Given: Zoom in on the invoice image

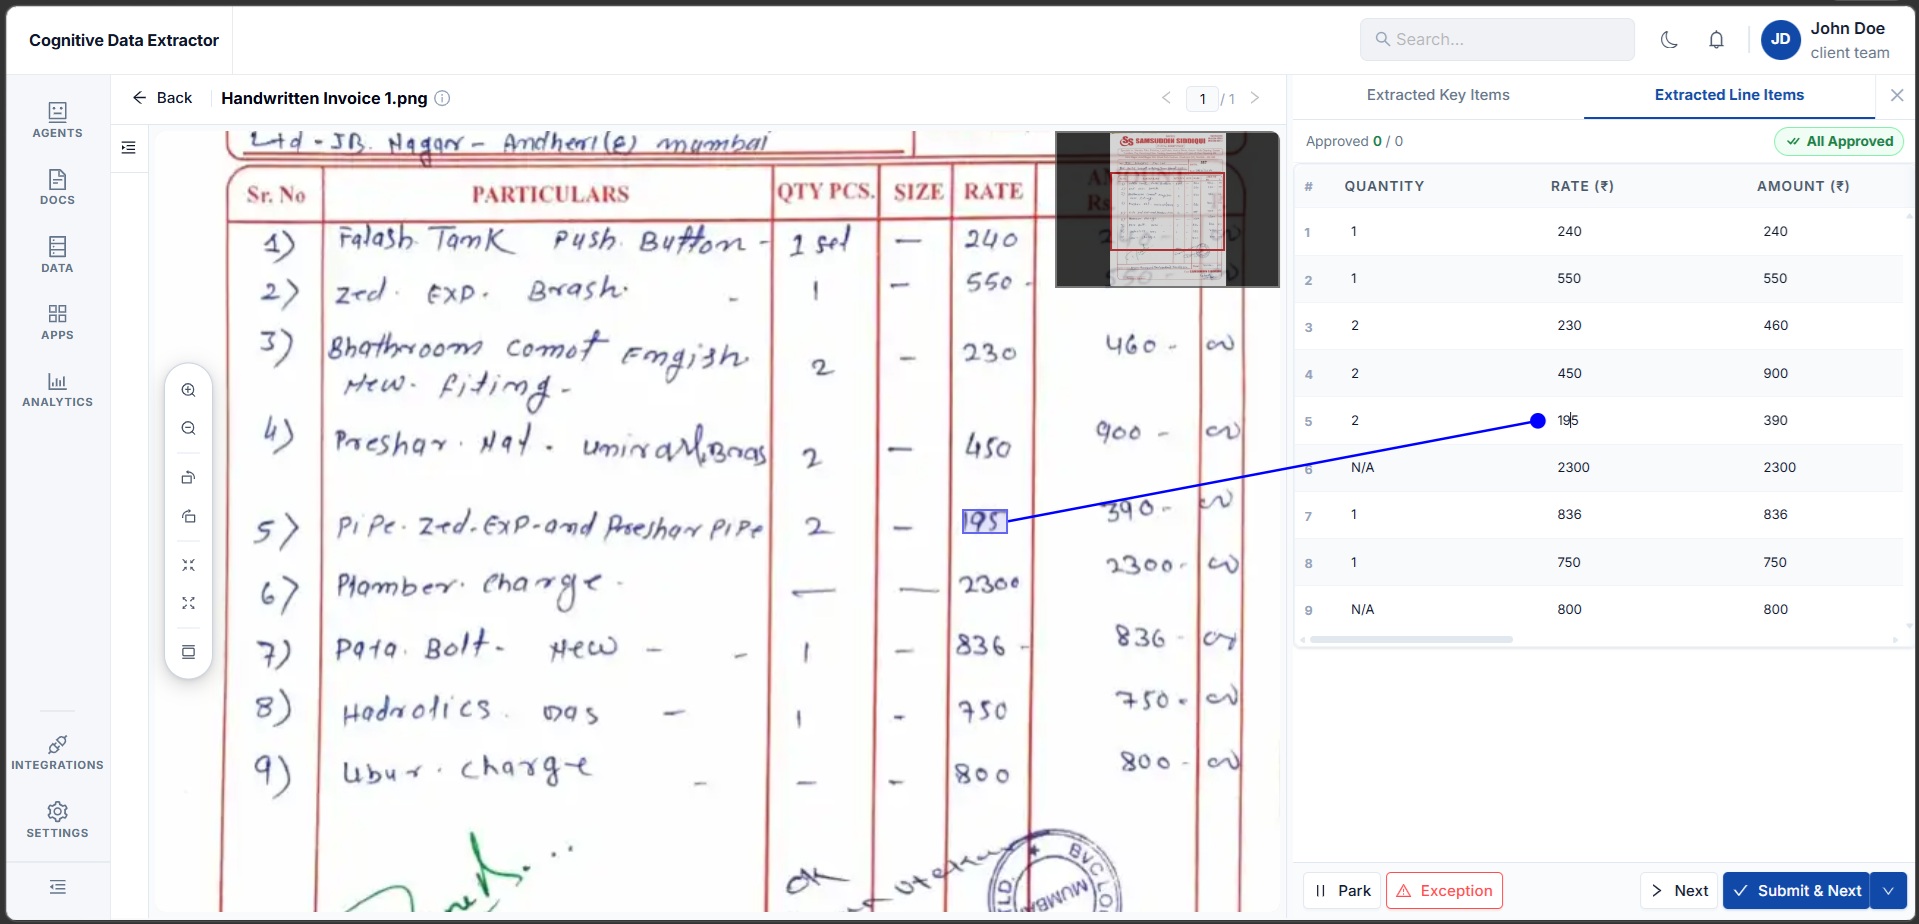Looking at the screenshot, I should coord(188,390).
